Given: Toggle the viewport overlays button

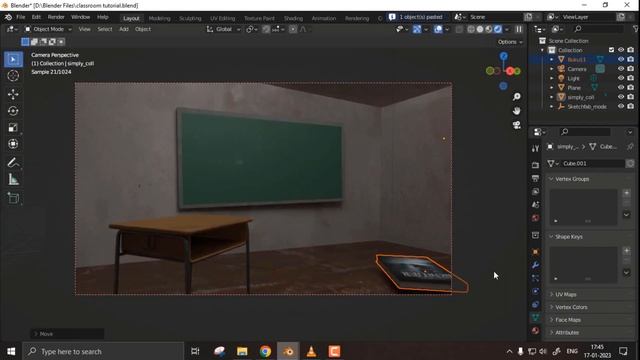Looking at the screenshot, I should 438,29.
